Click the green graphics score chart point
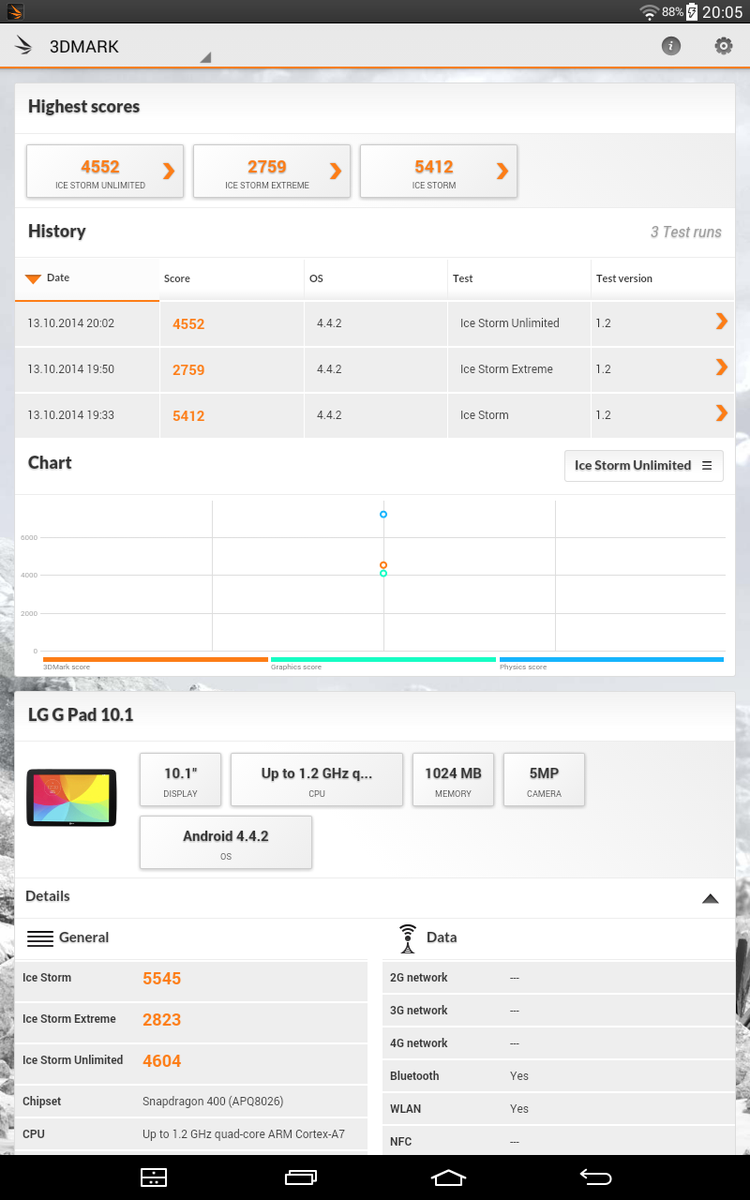Screen dimensions: 750x1200 [x=383, y=574]
